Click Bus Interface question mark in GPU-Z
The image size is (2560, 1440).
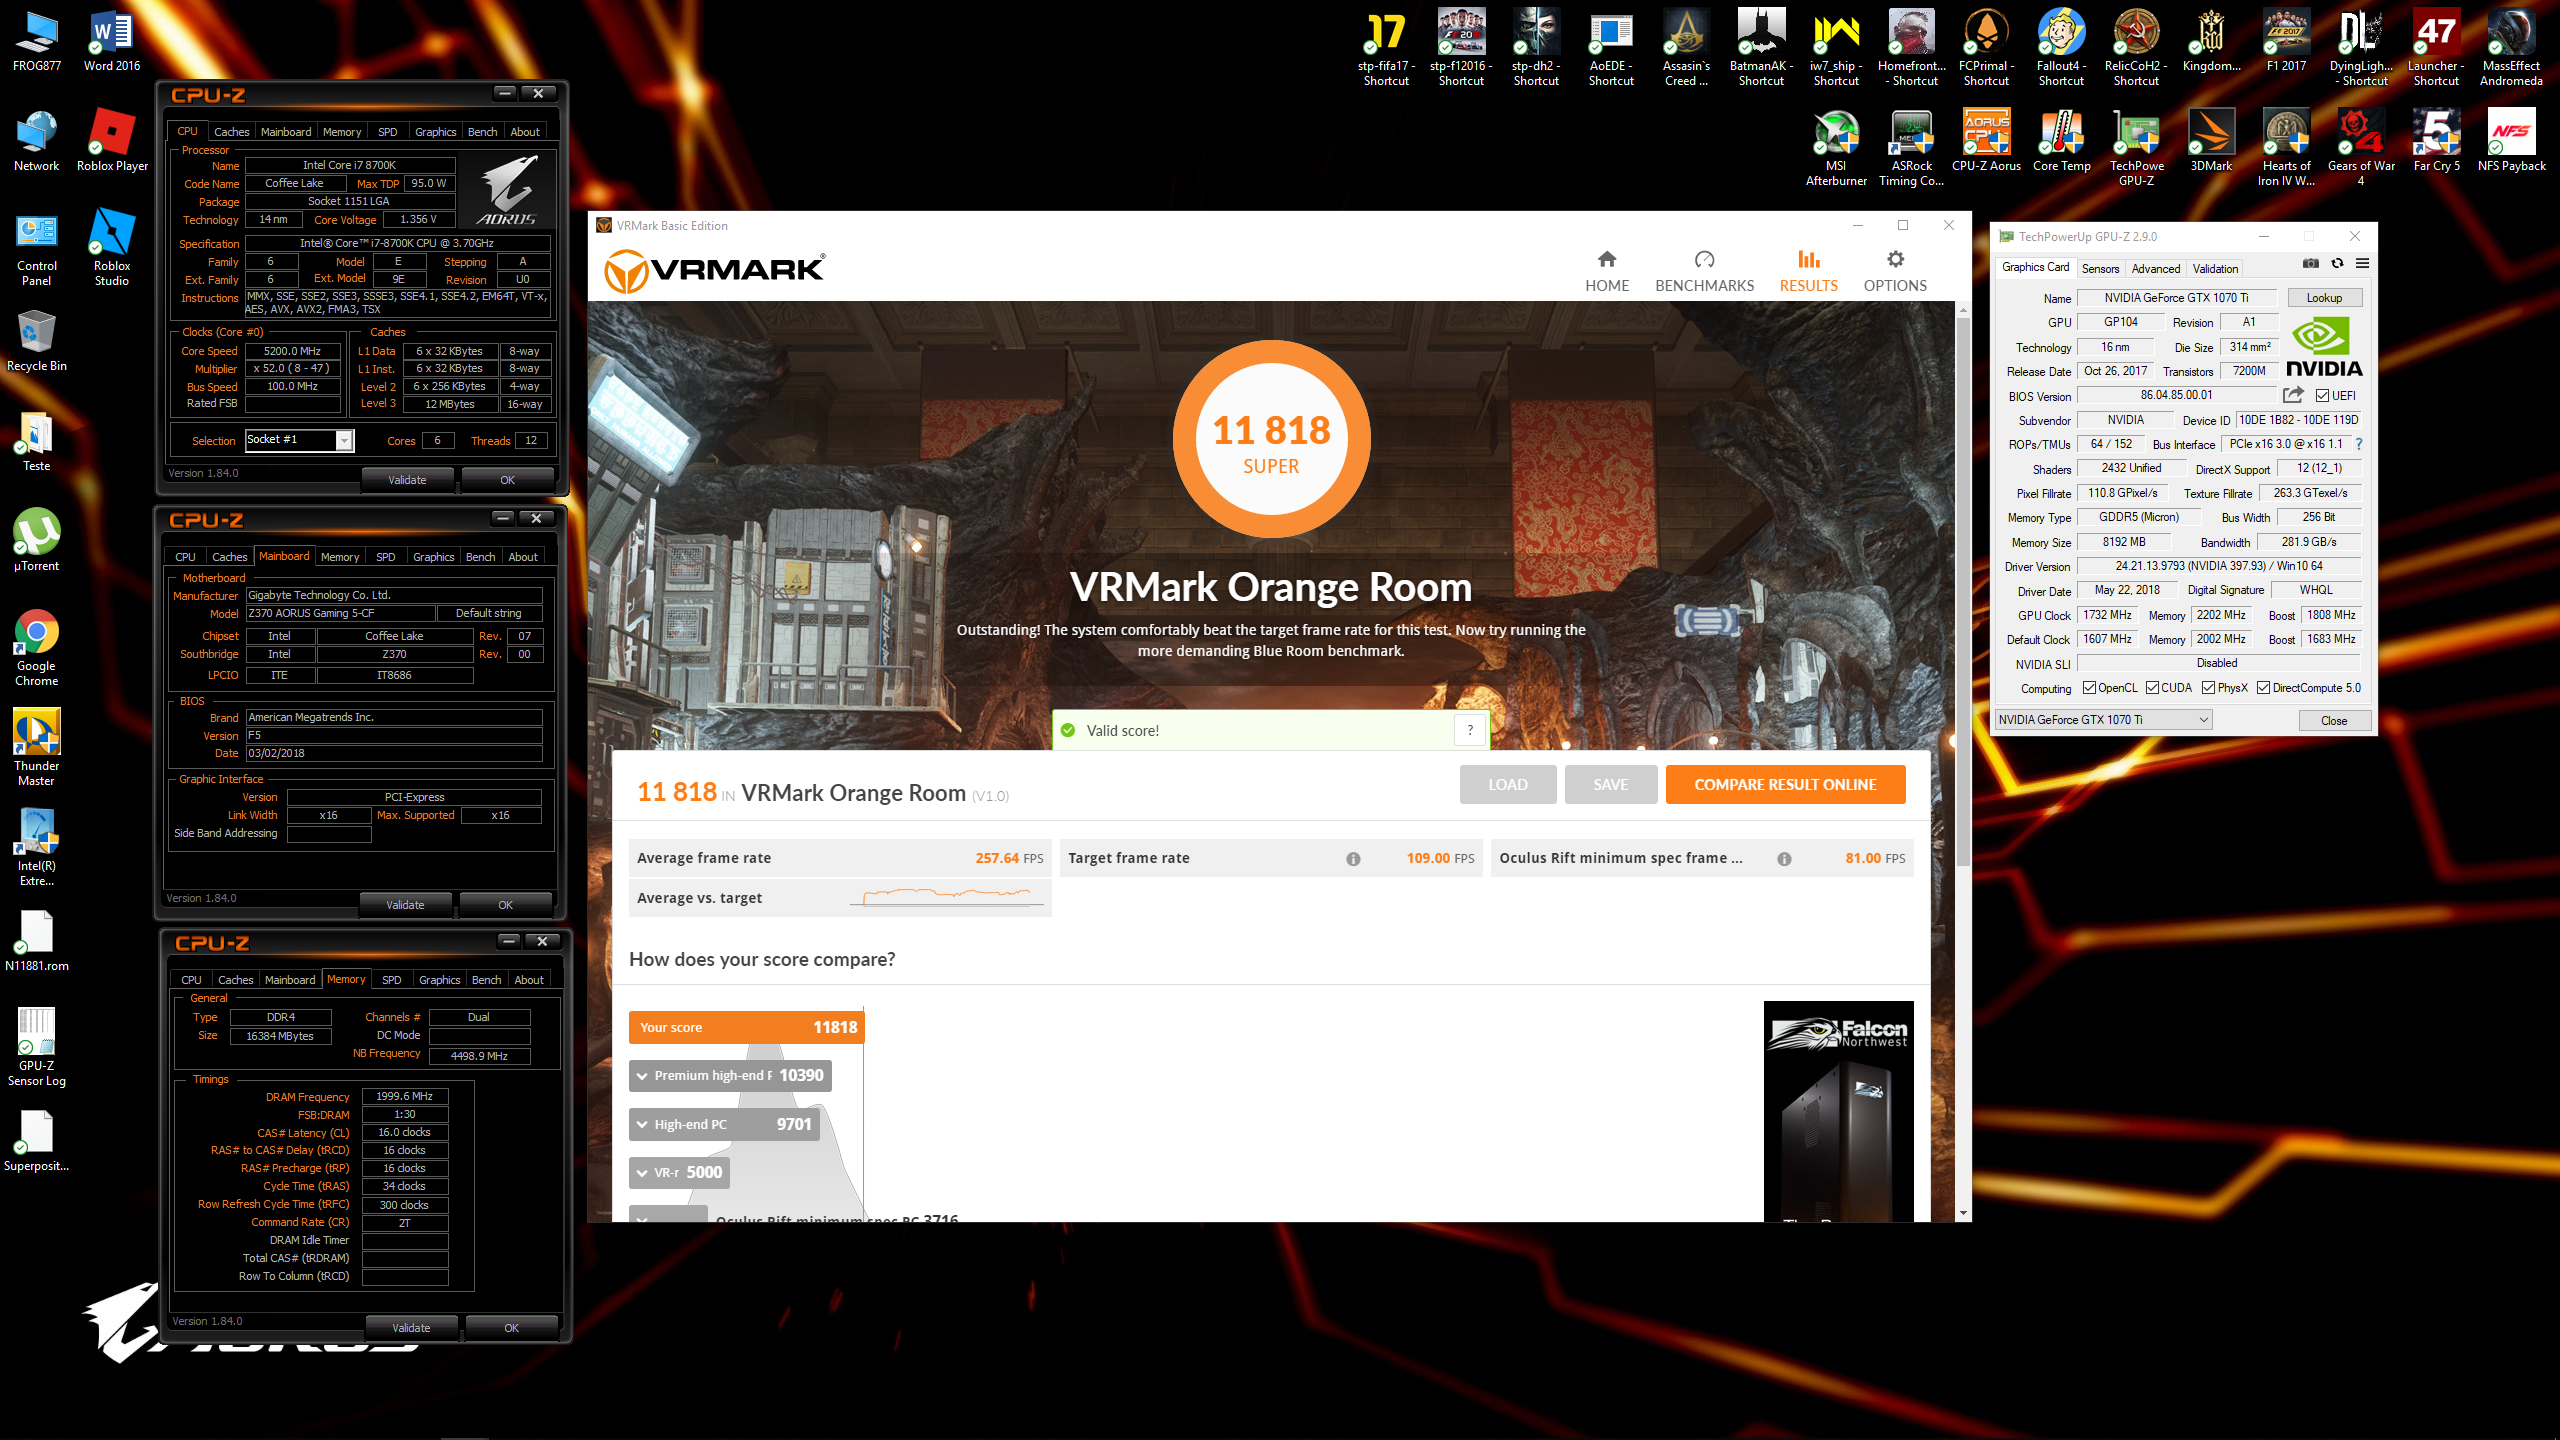[2359, 444]
